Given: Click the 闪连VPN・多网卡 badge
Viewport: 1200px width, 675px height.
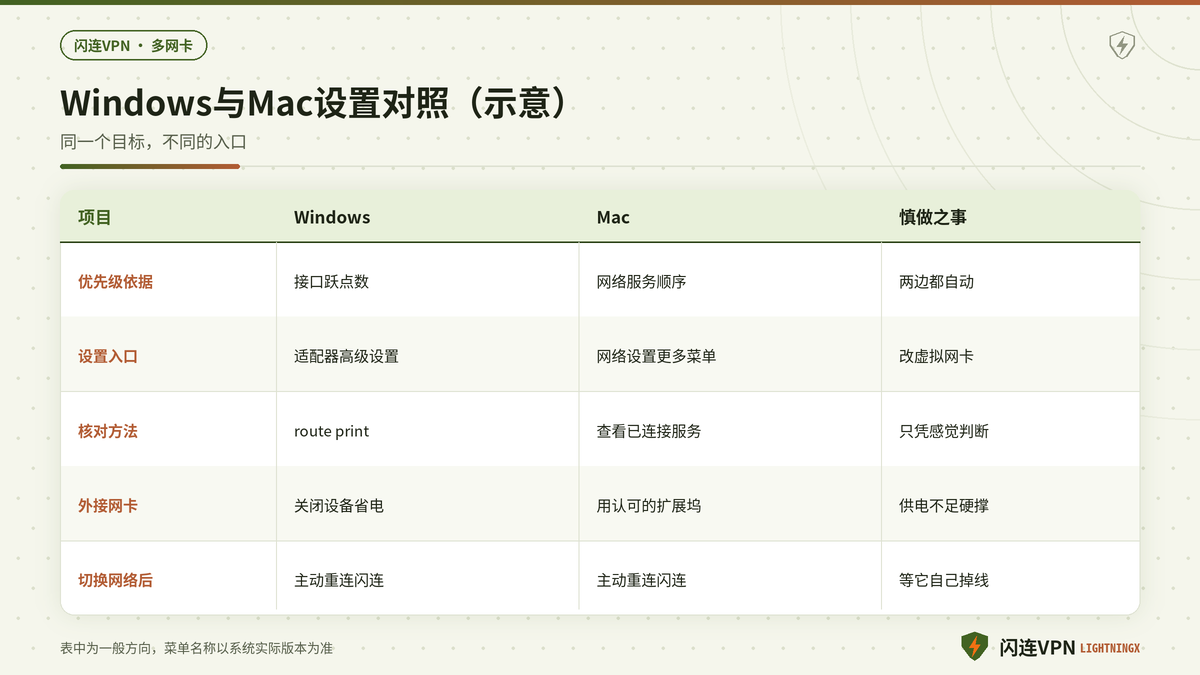Looking at the screenshot, I should click(133, 45).
